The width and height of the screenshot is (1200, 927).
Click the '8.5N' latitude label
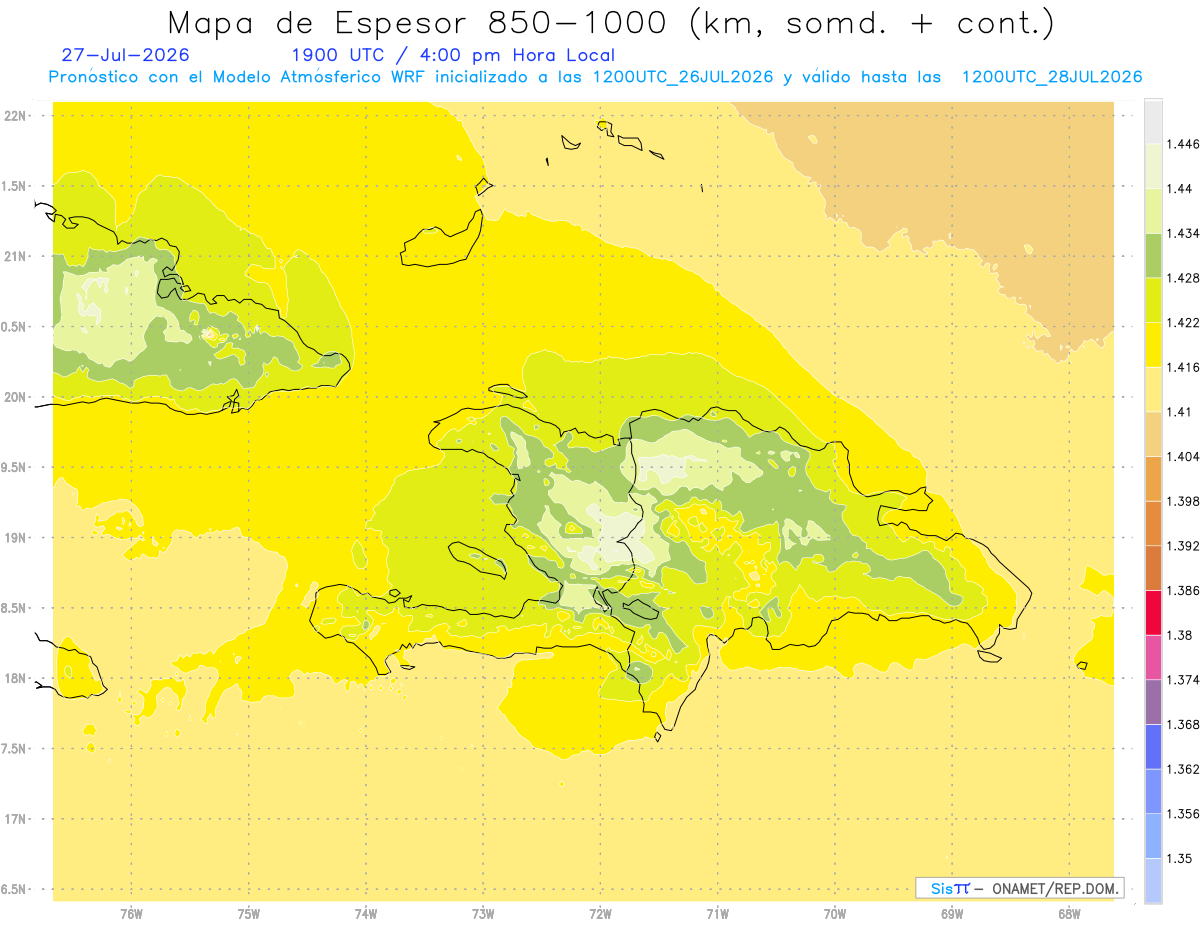[15, 608]
